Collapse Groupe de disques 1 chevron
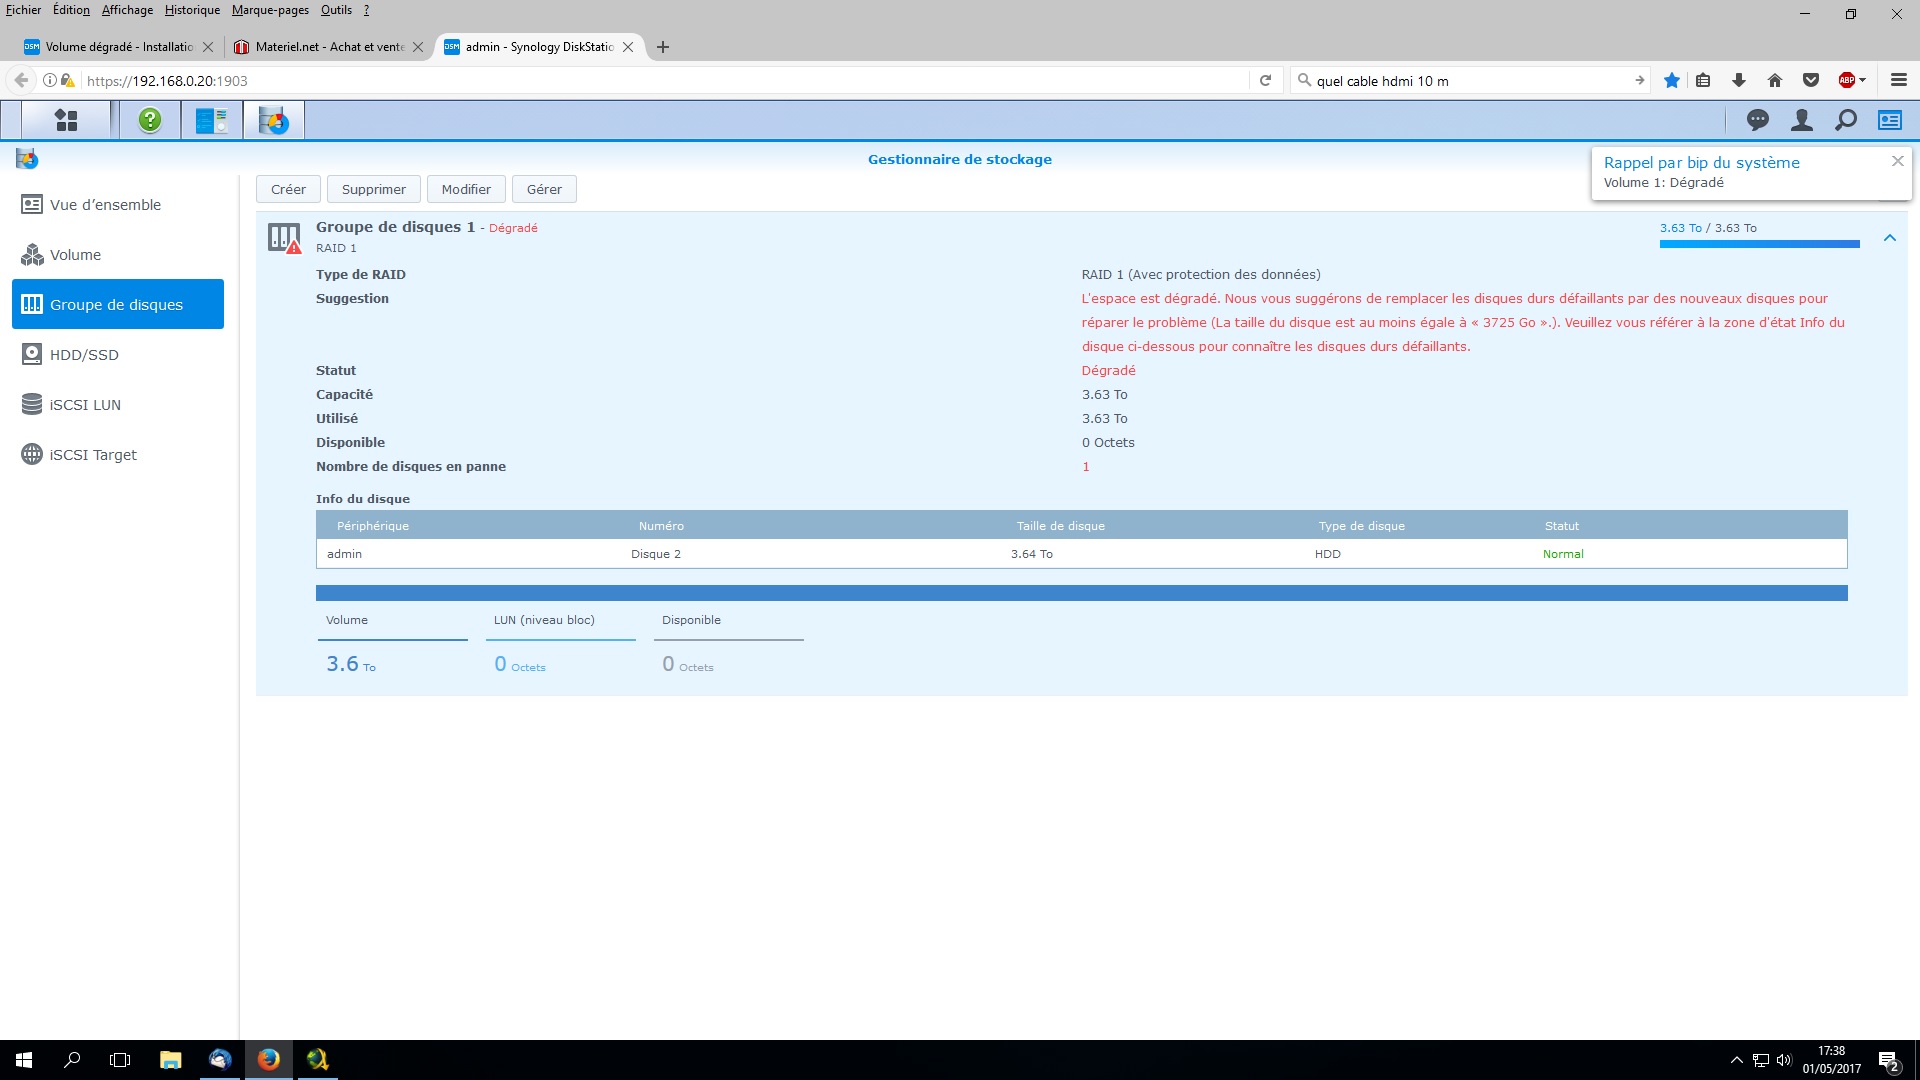This screenshot has height=1080, width=1920. point(1889,238)
